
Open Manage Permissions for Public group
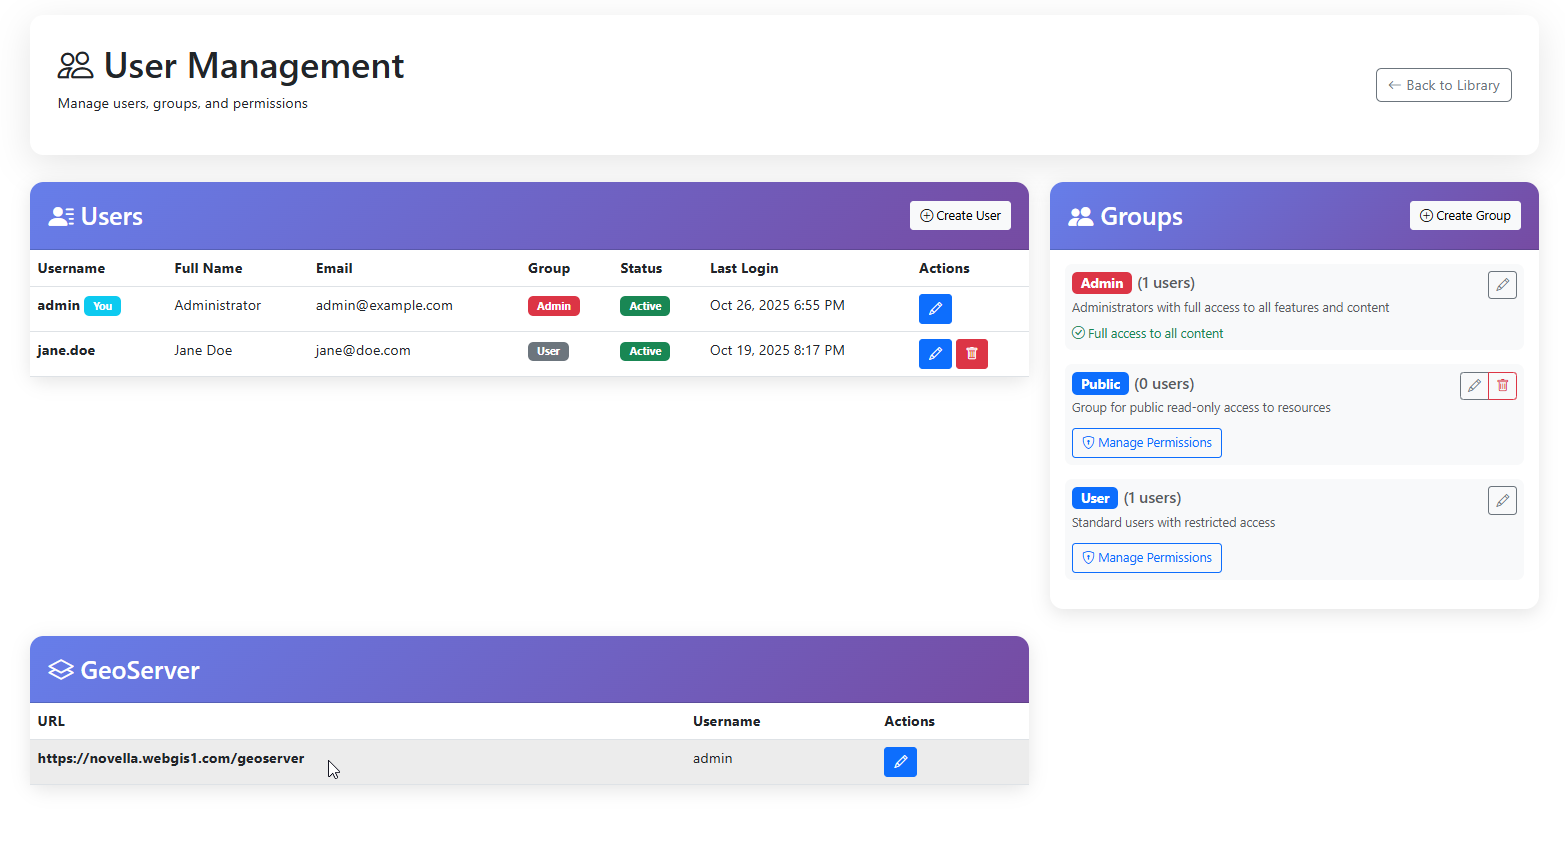pos(1146,443)
